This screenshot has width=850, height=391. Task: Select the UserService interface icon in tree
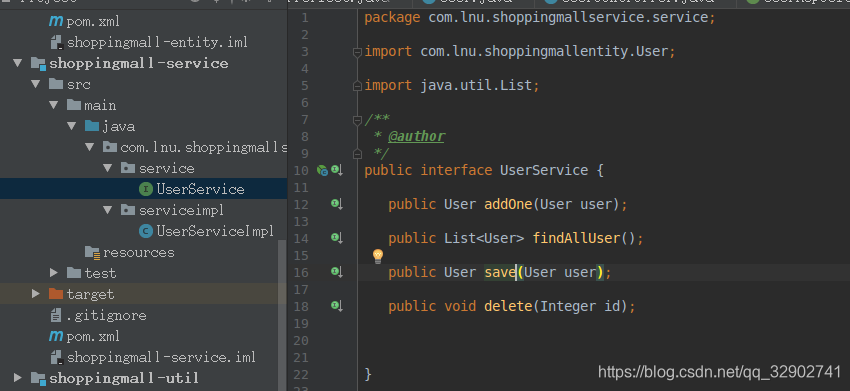pos(146,189)
